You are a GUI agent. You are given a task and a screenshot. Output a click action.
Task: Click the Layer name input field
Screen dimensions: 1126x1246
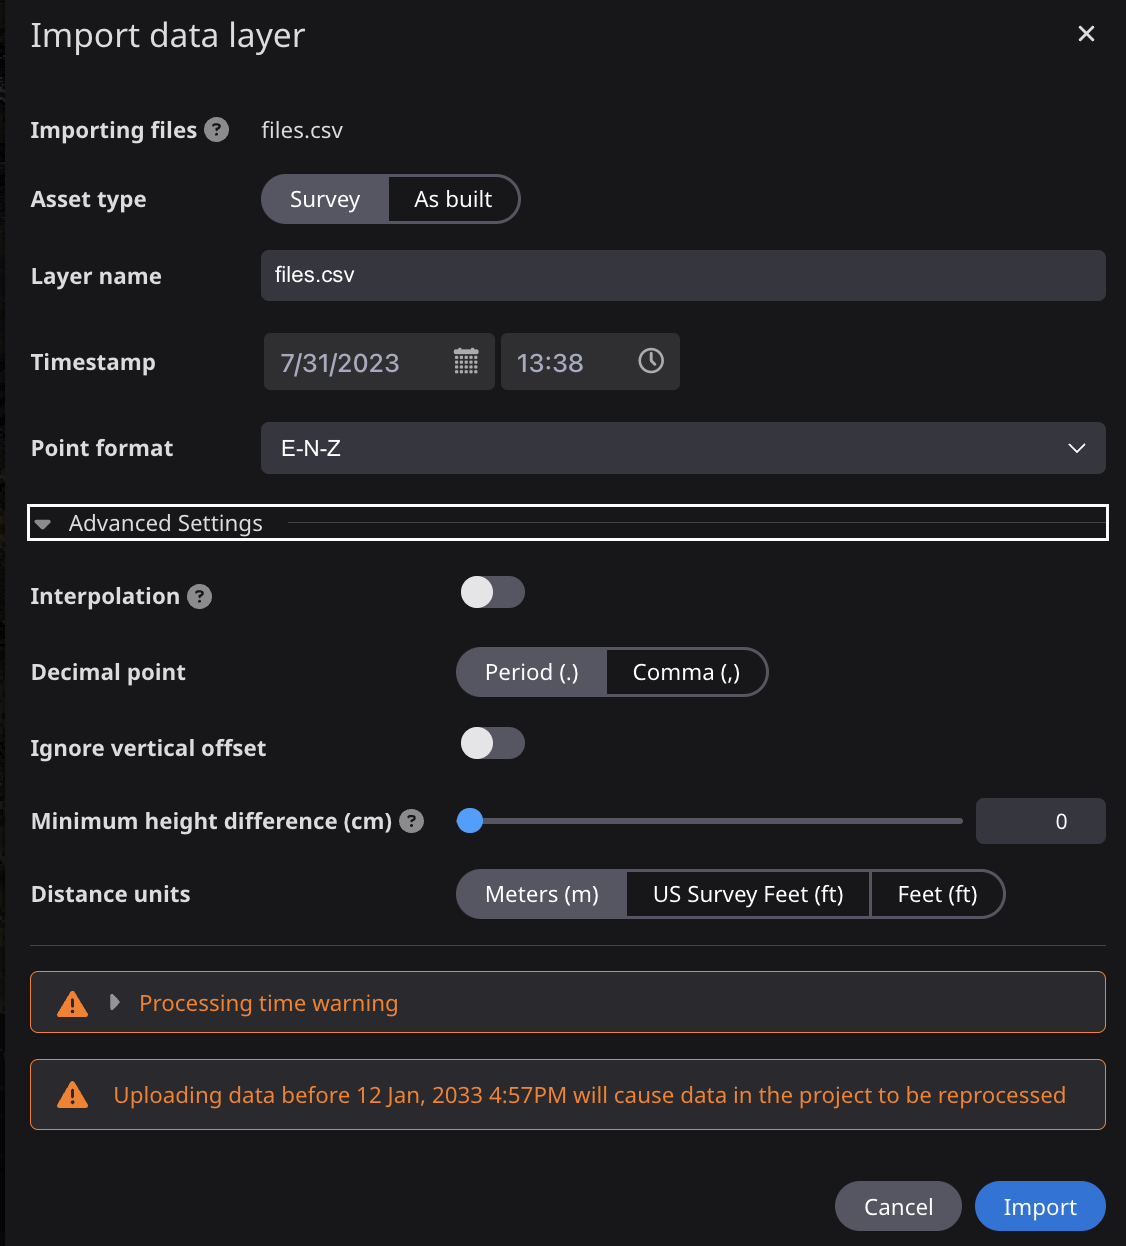683,275
